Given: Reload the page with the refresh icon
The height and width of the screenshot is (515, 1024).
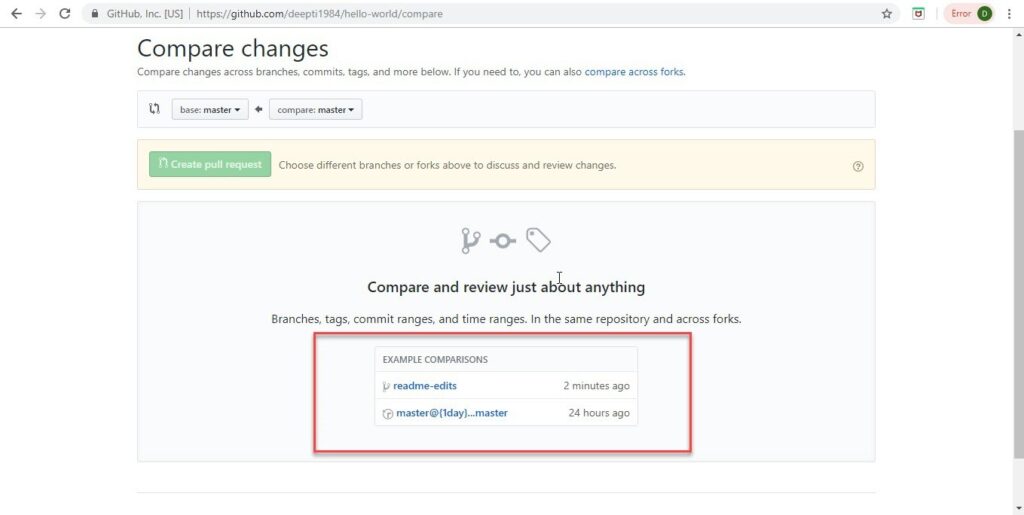Looking at the screenshot, I should pyautogui.click(x=65, y=13).
